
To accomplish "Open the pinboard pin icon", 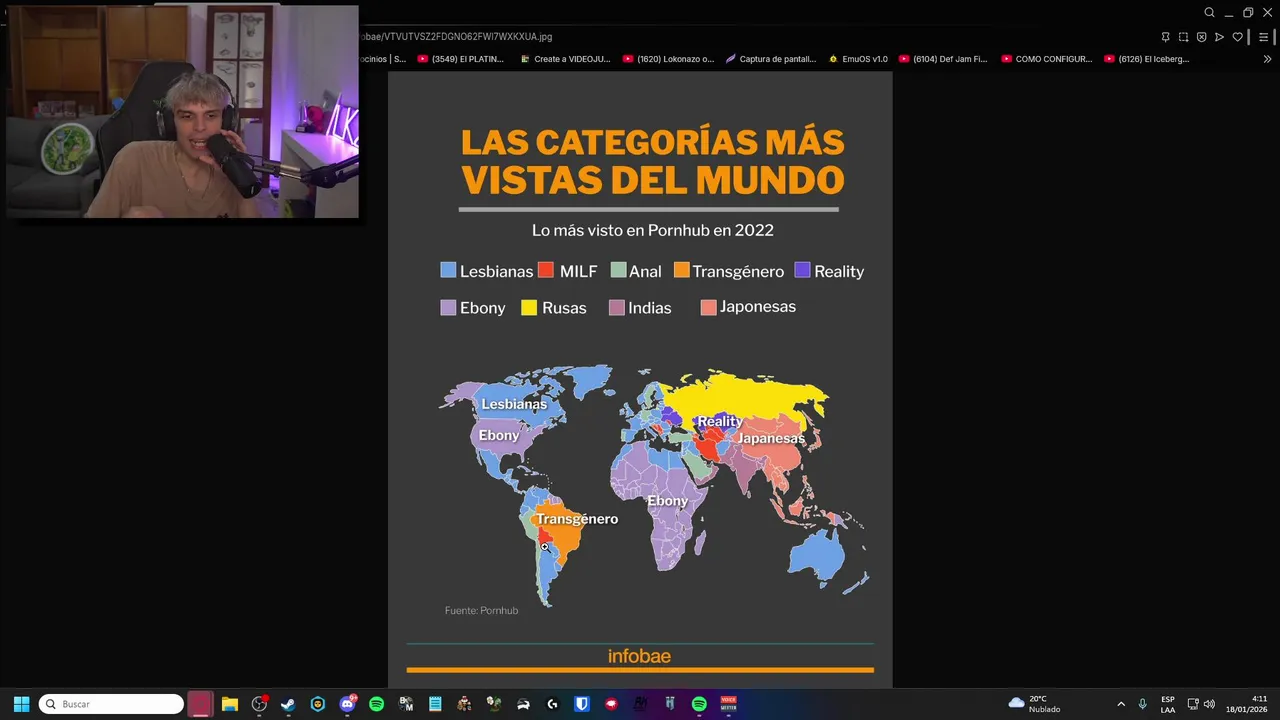I will [1165, 37].
